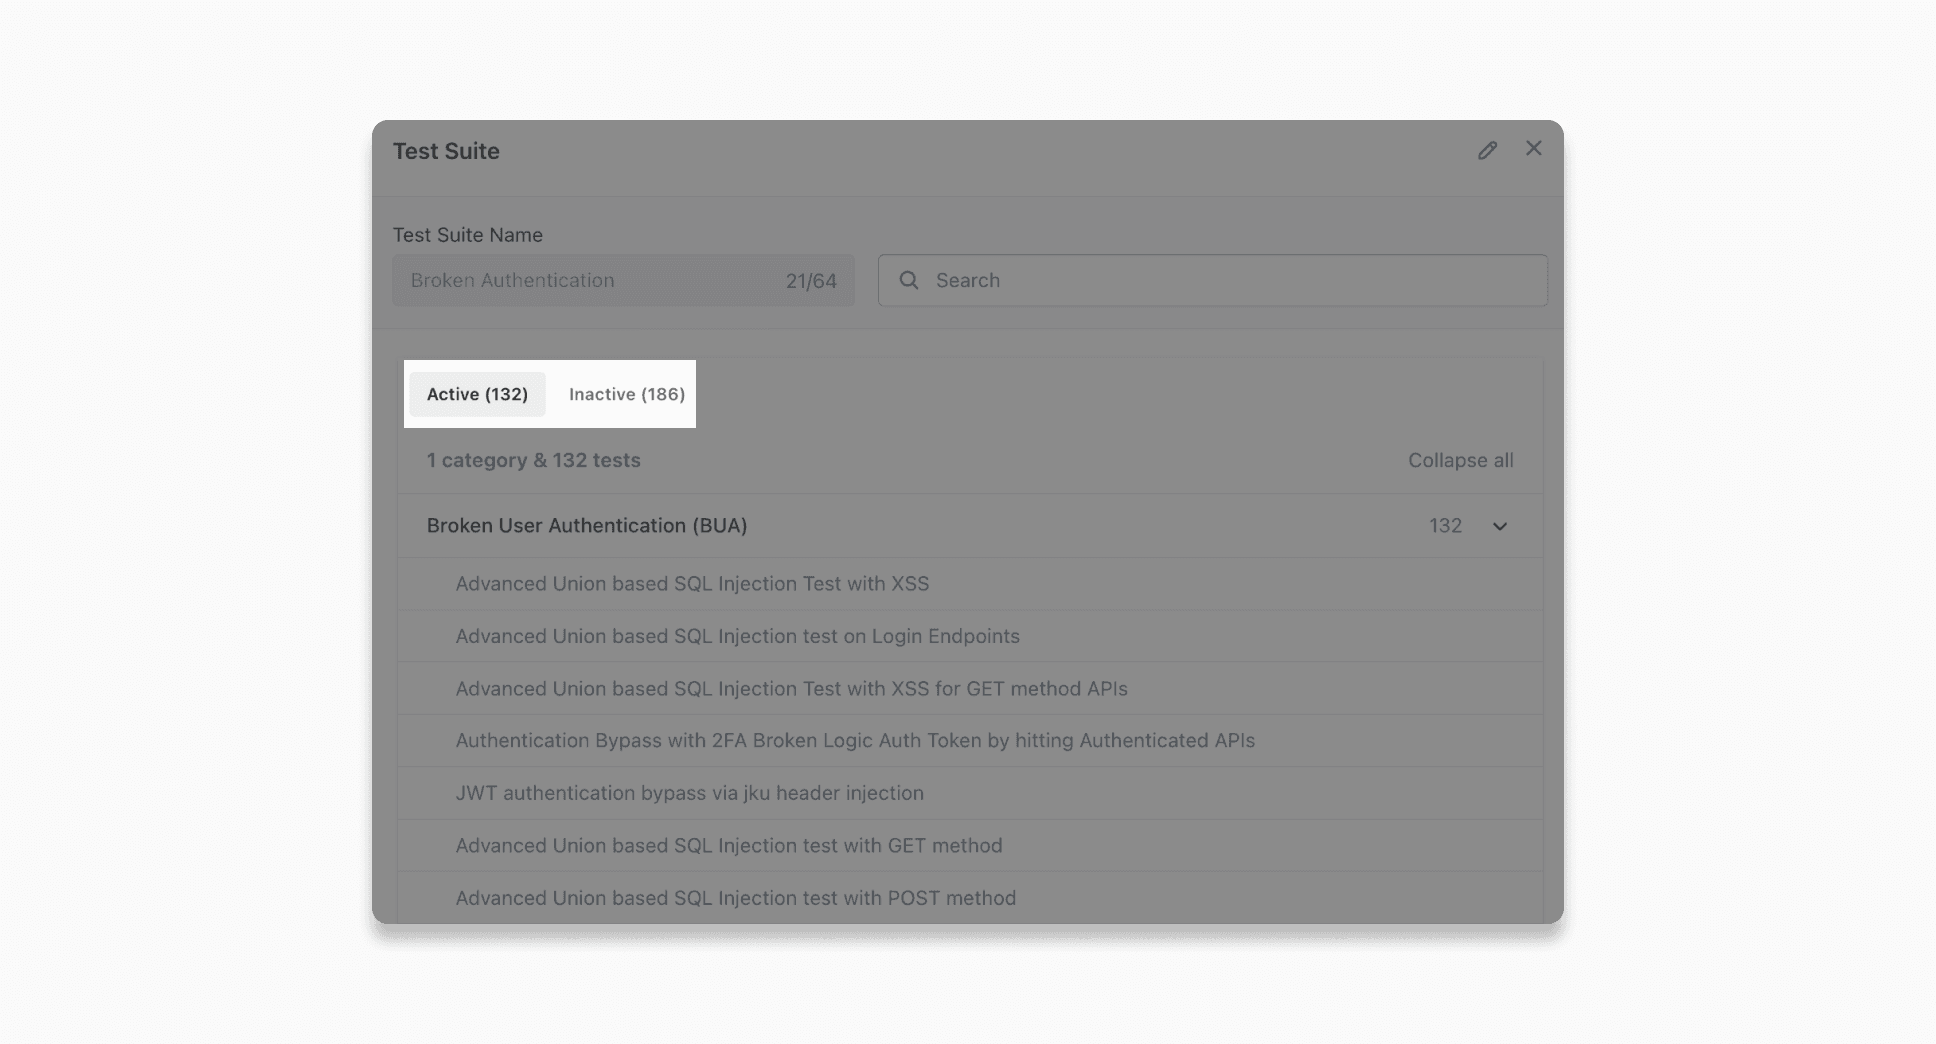Close the Test Suite dialog

pos(1534,148)
